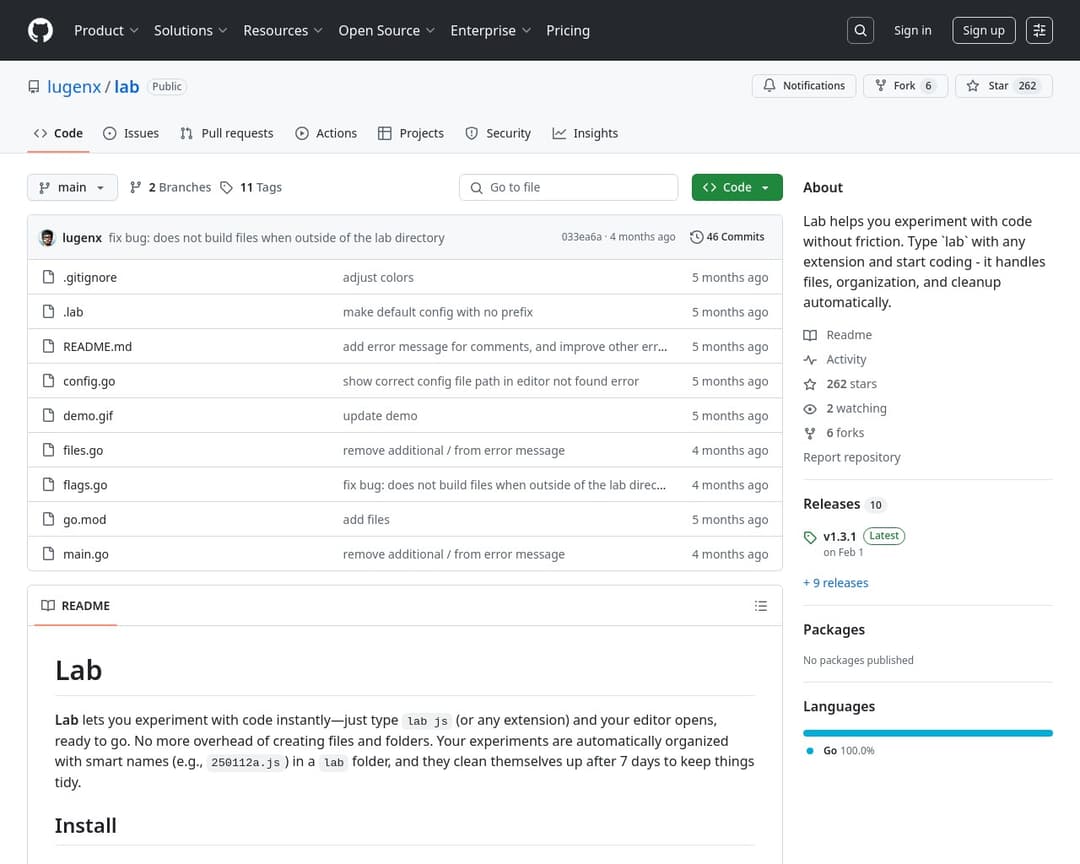Open the 'update demo' commit message

point(380,416)
